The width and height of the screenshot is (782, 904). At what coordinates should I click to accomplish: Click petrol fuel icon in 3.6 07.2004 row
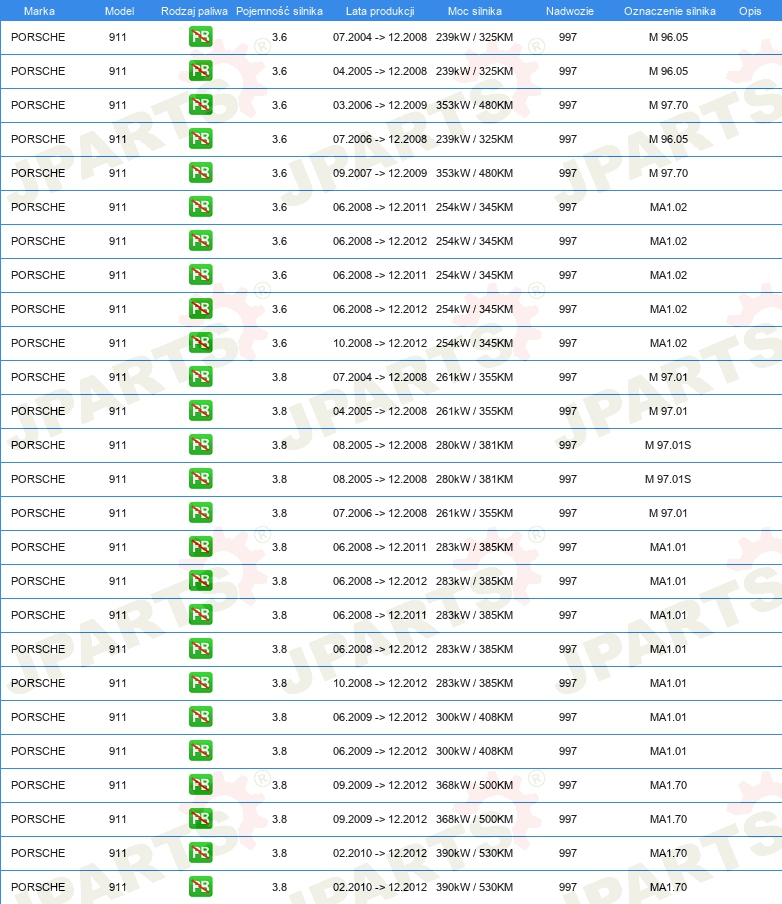click(x=201, y=37)
